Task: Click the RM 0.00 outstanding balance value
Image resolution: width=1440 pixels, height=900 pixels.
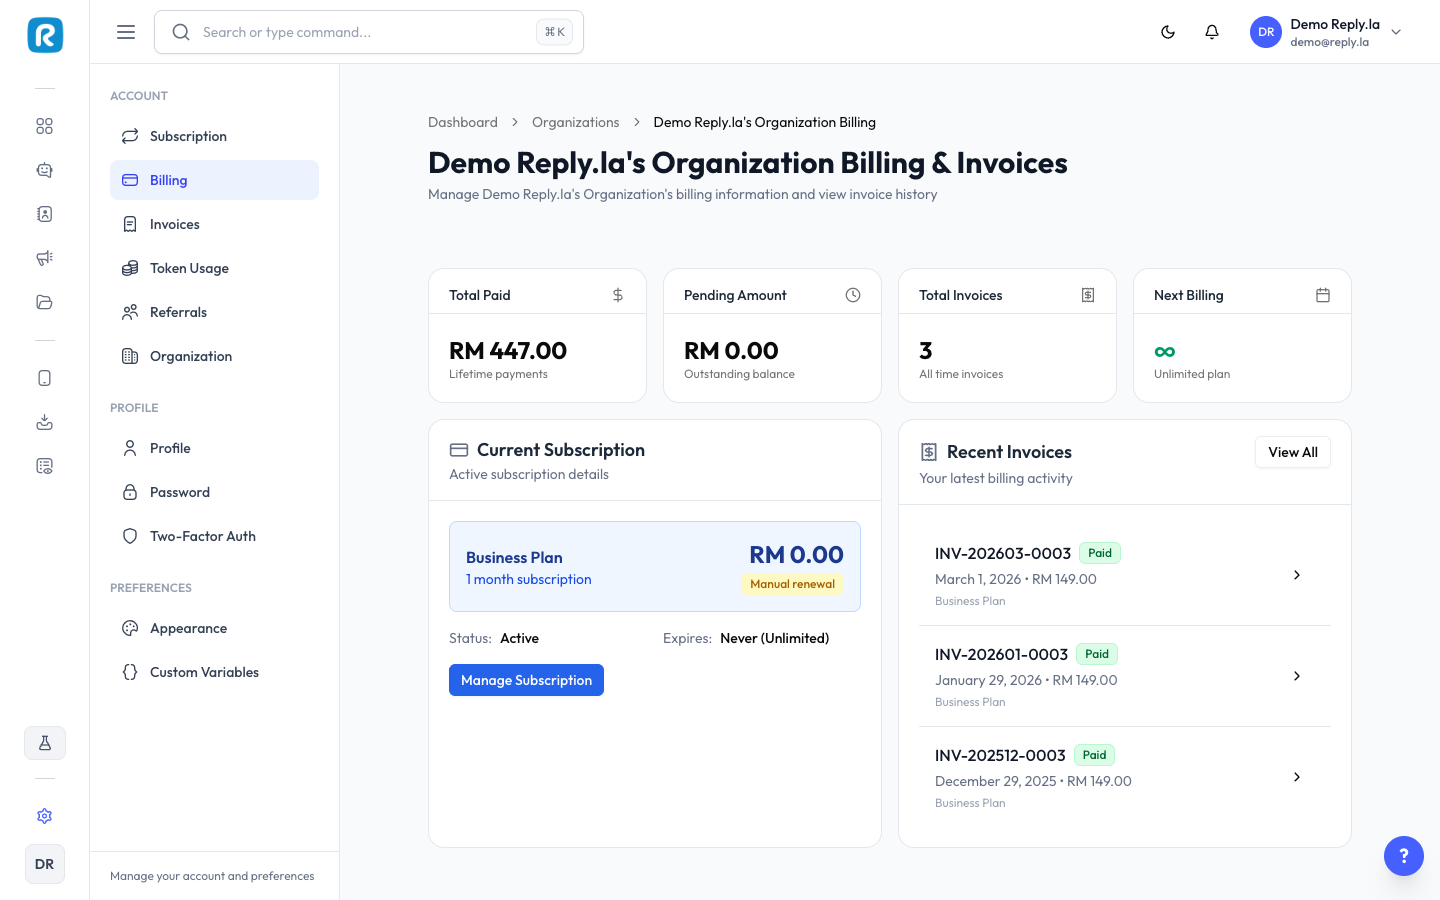Action: [731, 351]
